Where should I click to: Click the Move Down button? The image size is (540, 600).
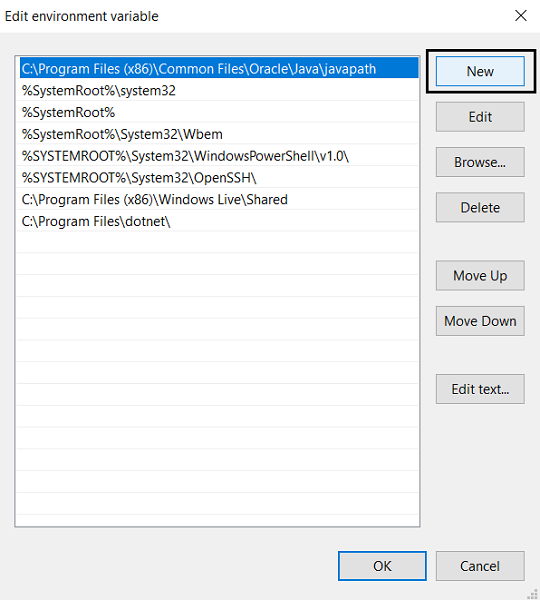pyautogui.click(x=480, y=321)
